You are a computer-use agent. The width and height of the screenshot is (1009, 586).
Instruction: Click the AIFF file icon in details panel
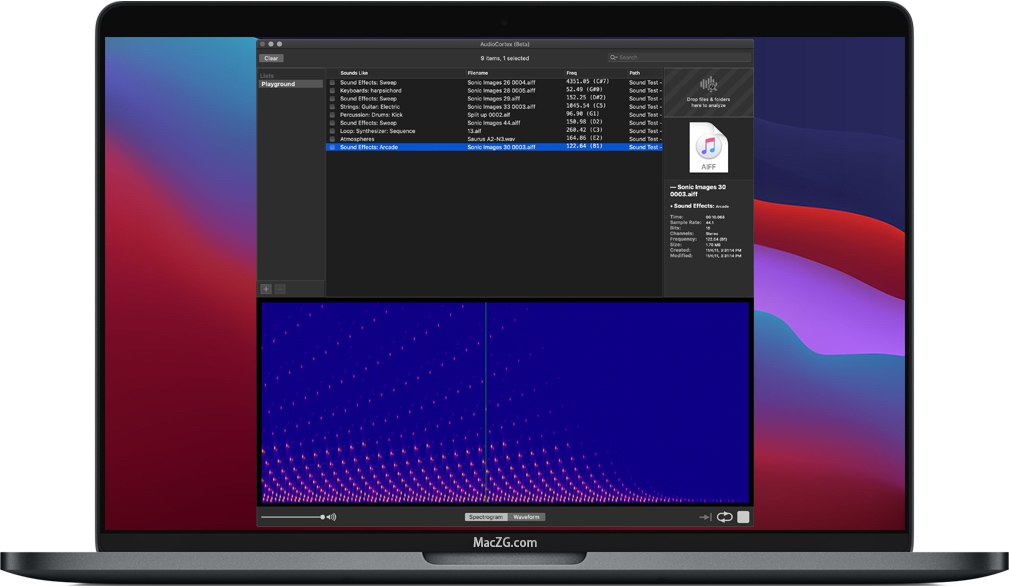pyautogui.click(x=707, y=147)
